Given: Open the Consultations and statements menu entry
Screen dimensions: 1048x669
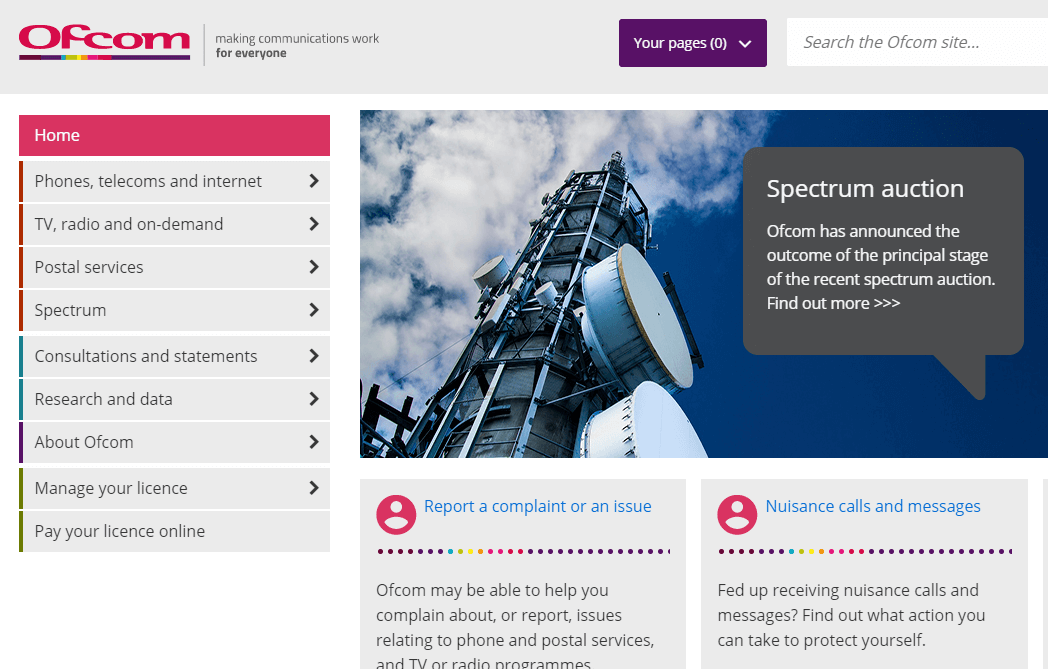Looking at the screenshot, I should (145, 356).
